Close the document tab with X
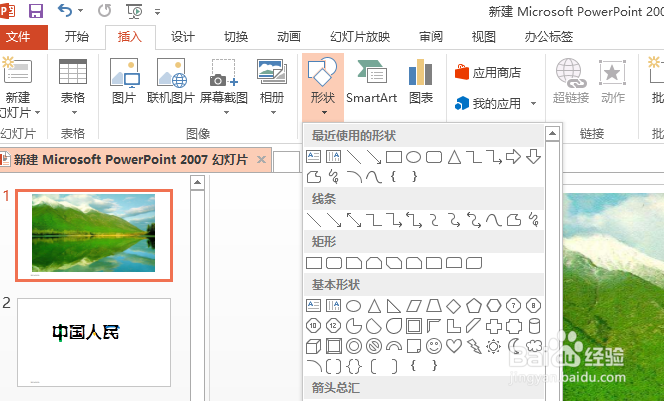Viewport: 664px width, 401px height. (261, 160)
